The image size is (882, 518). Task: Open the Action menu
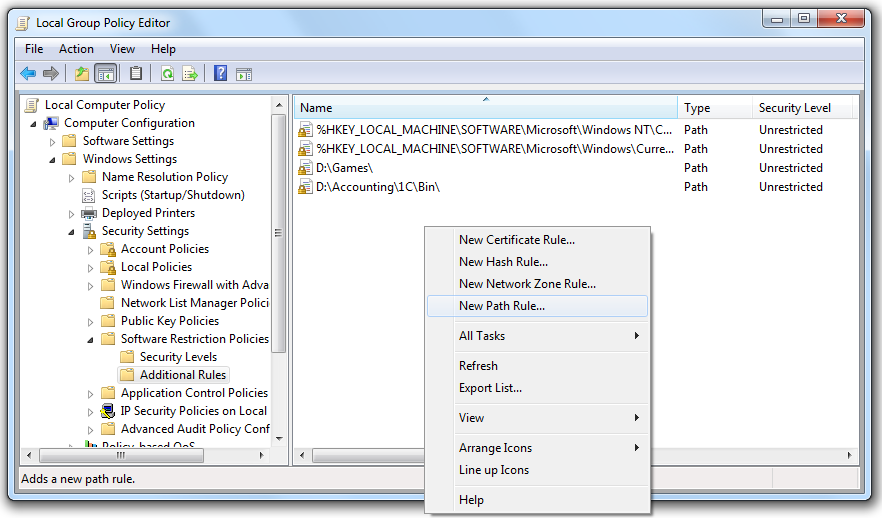(x=76, y=49)
